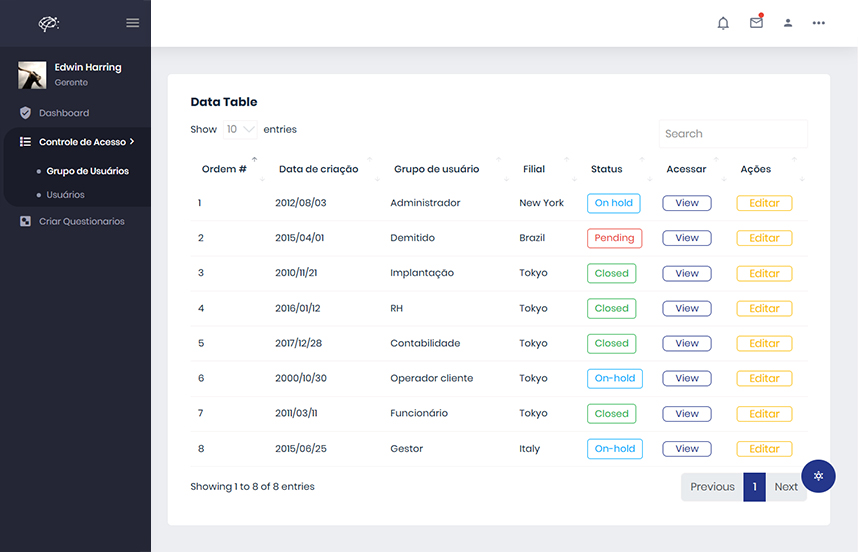Click Edwin Harring's avatar thumbnail
Image resolution: width=858 pixels, height=552 pixels.
tap(32, 75)
